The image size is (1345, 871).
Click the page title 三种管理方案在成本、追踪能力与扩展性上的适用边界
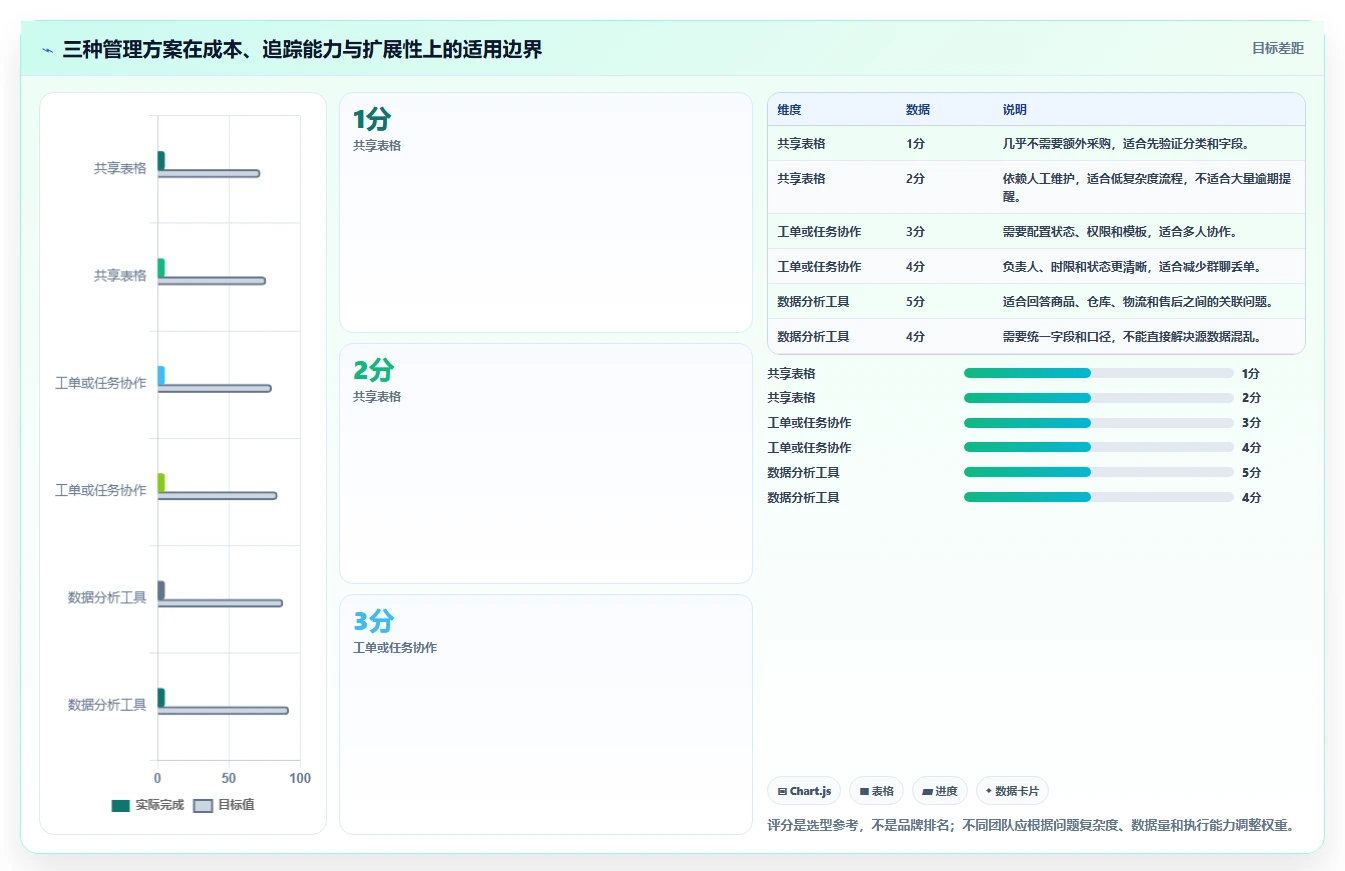[302, 50]
